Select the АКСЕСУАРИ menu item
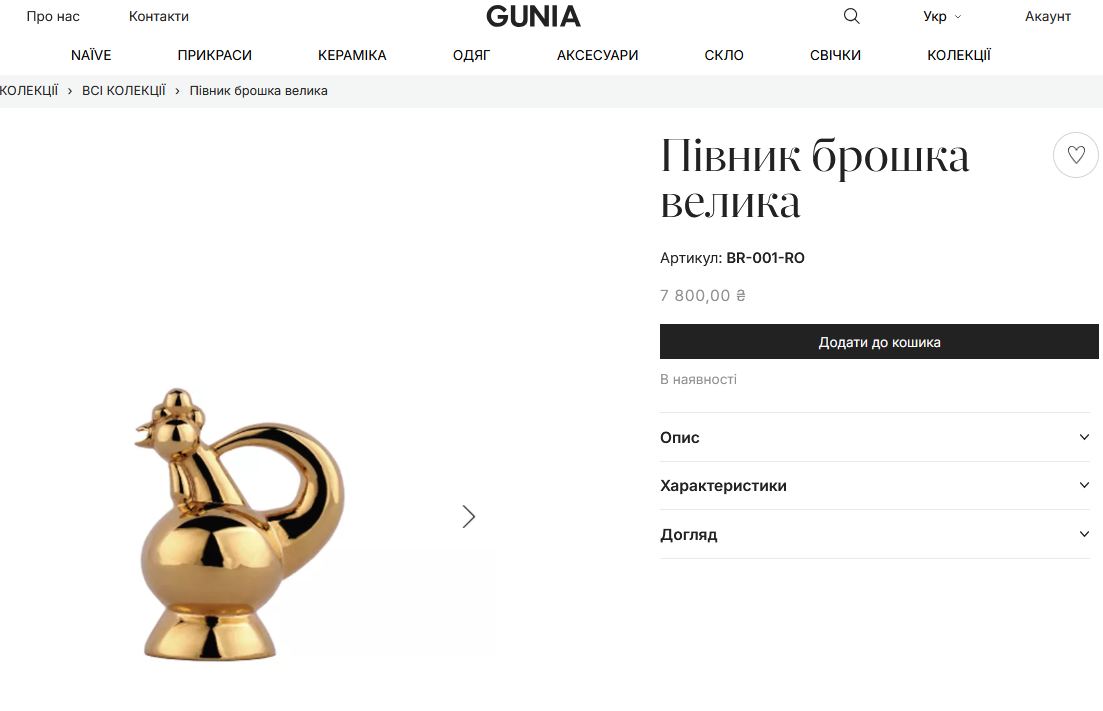Viewport: 1103px width, 711px height. [x=597, y=55]
